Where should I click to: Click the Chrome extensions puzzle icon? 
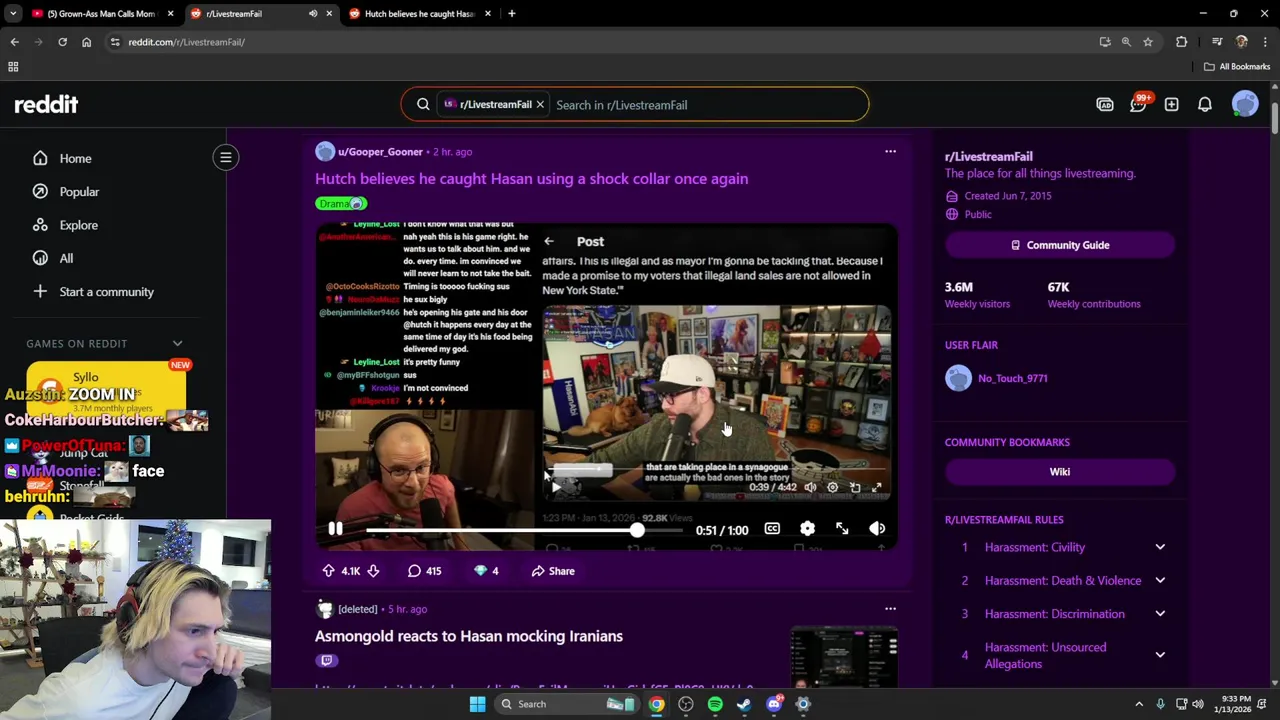pos(1182,42)
